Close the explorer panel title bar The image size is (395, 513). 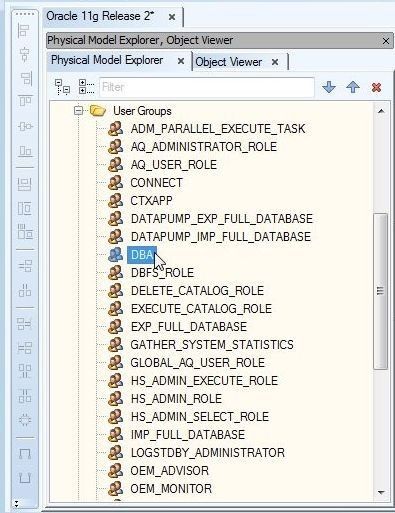(x=386, y=41)
